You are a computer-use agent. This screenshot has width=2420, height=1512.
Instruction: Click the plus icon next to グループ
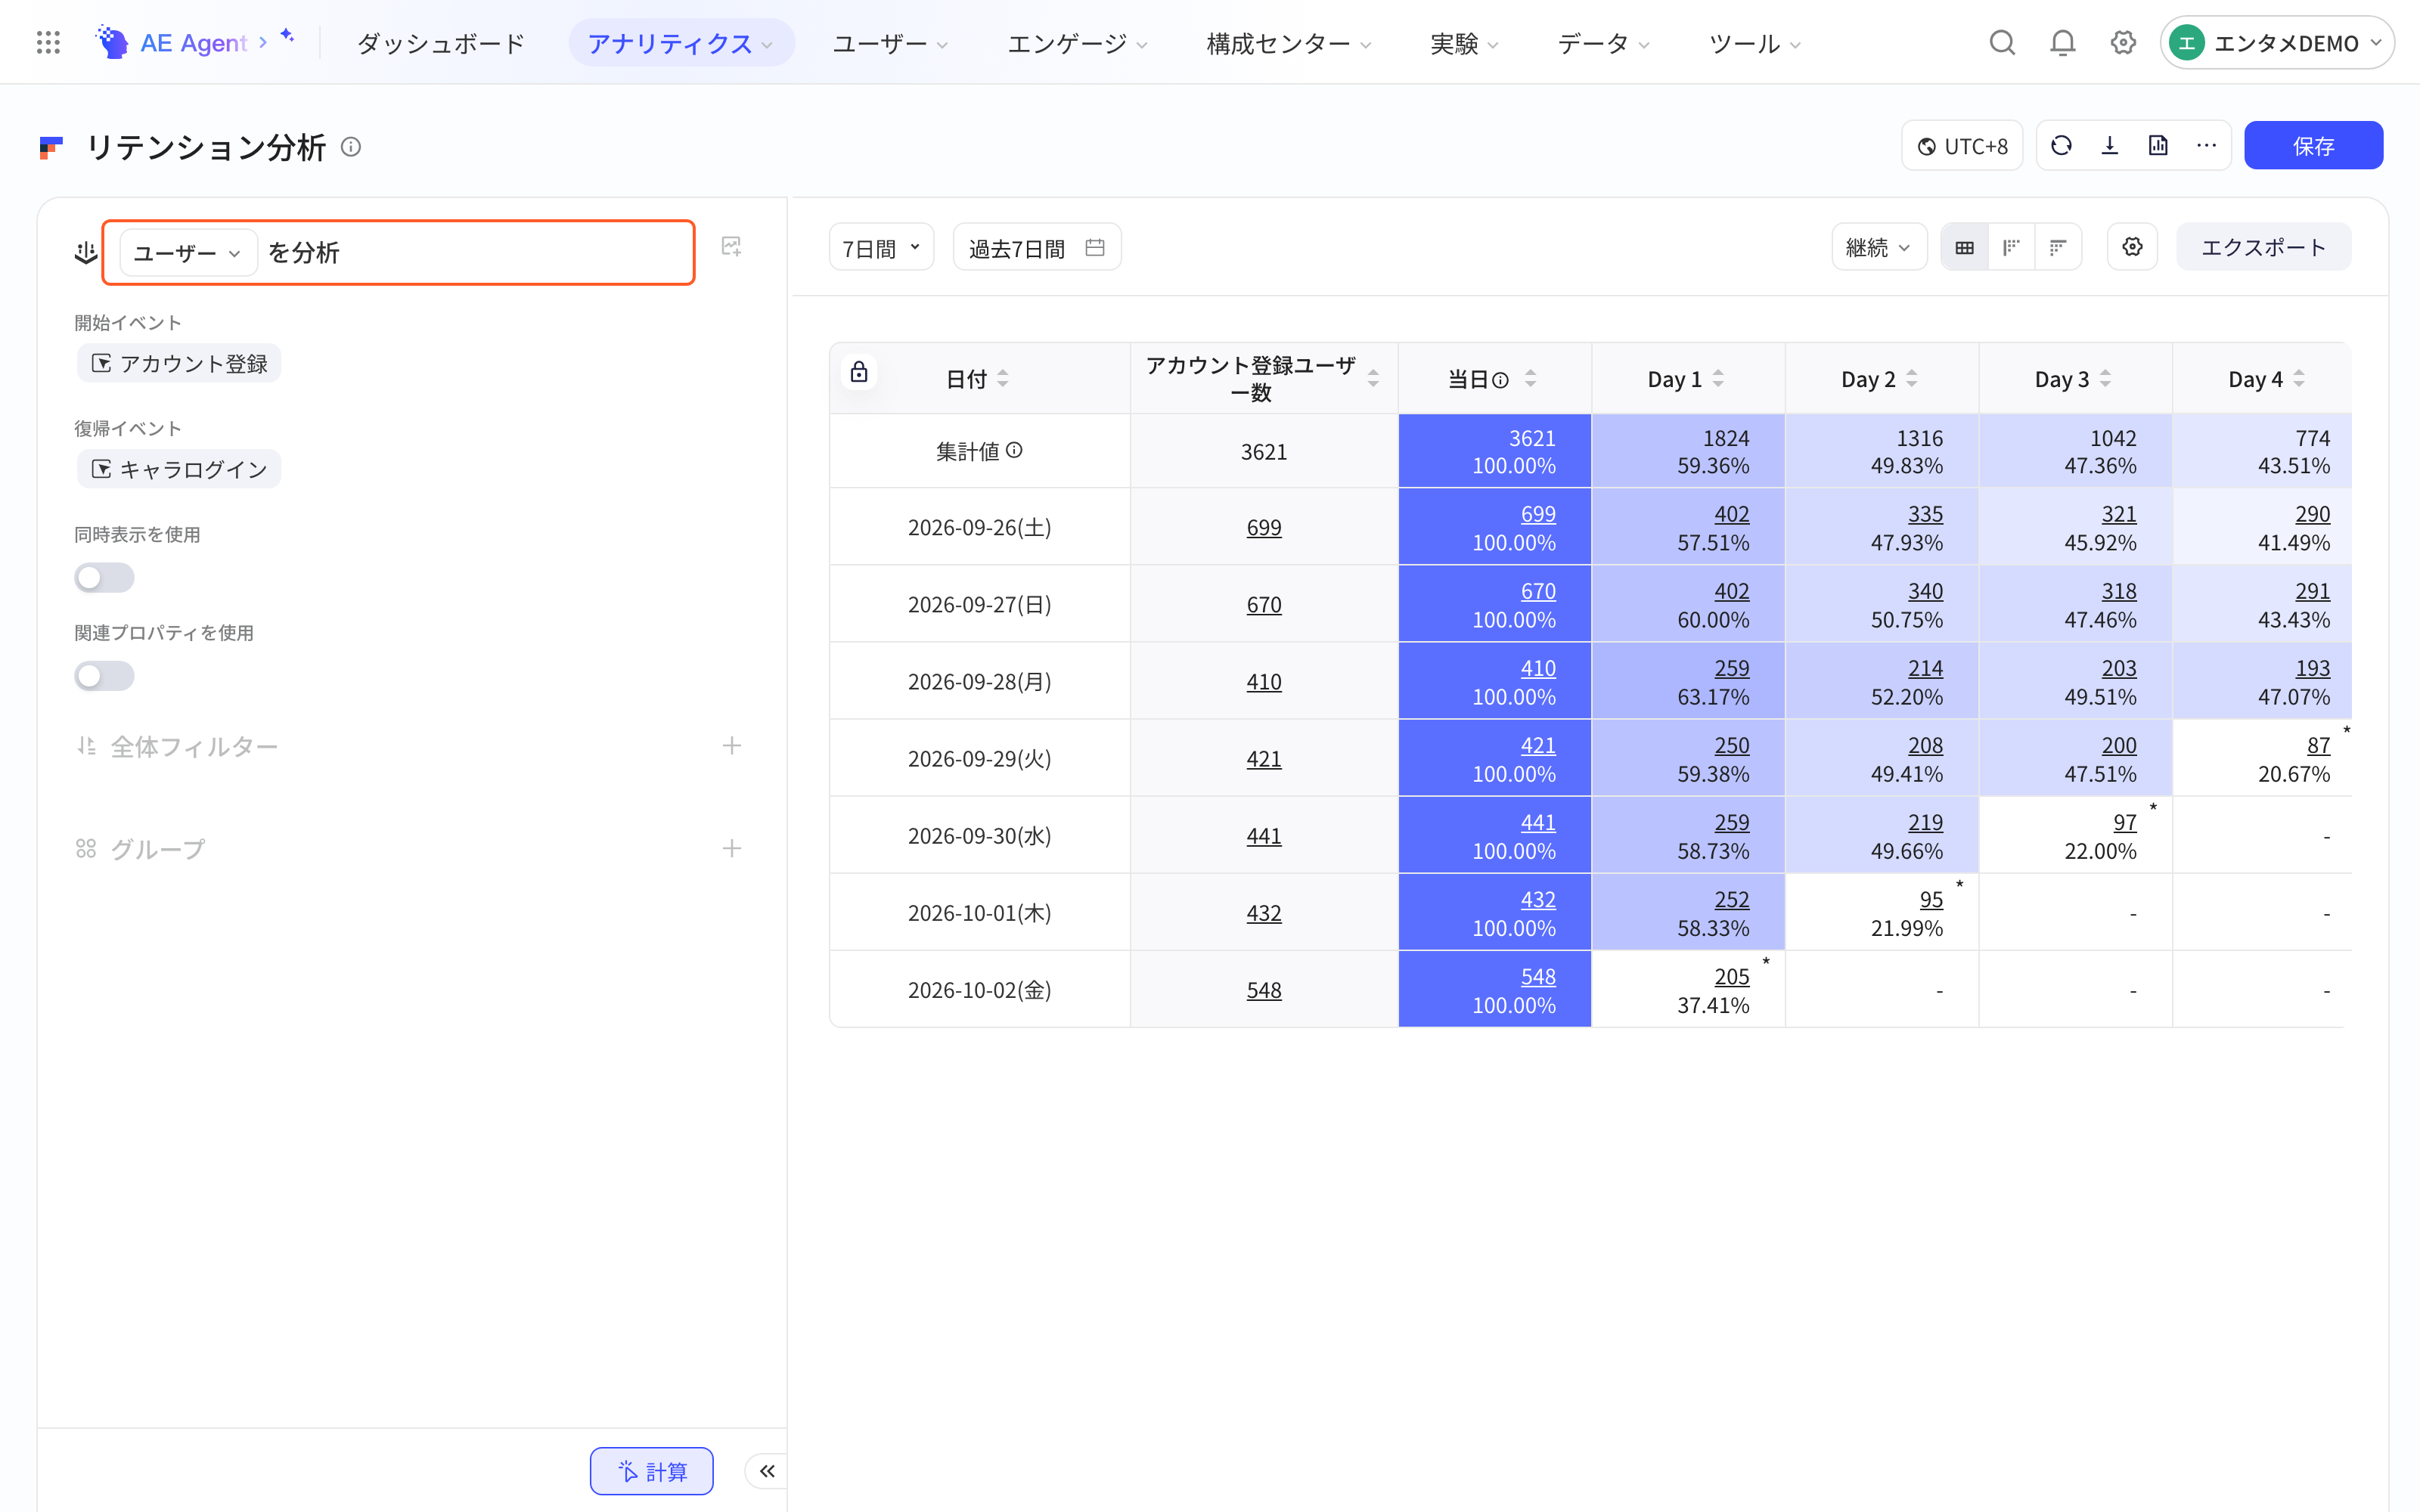pyautogui.click(x=732, y=849)
